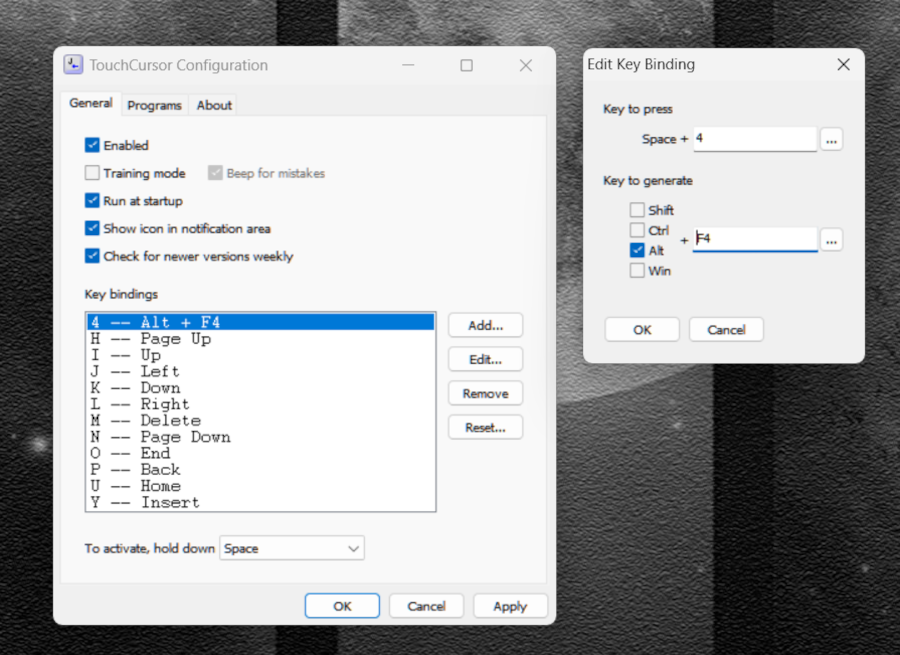Viewport: 900px width, 655px height.
Task: Switch to the Programs tab
Action: coord(154,106)
